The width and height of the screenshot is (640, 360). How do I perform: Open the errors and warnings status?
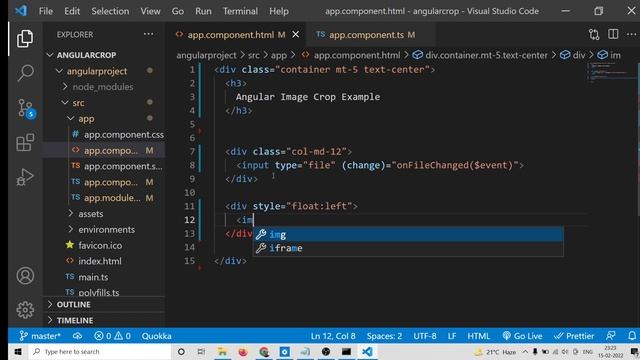coord(112,336)
